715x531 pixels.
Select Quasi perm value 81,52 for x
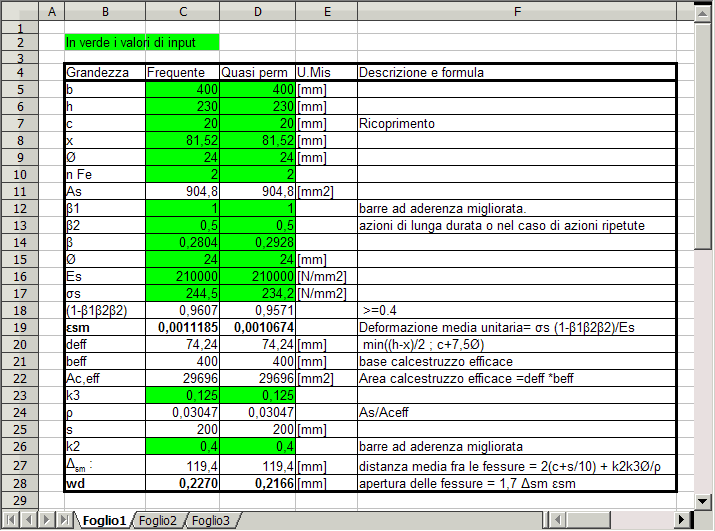click(258, 141)
